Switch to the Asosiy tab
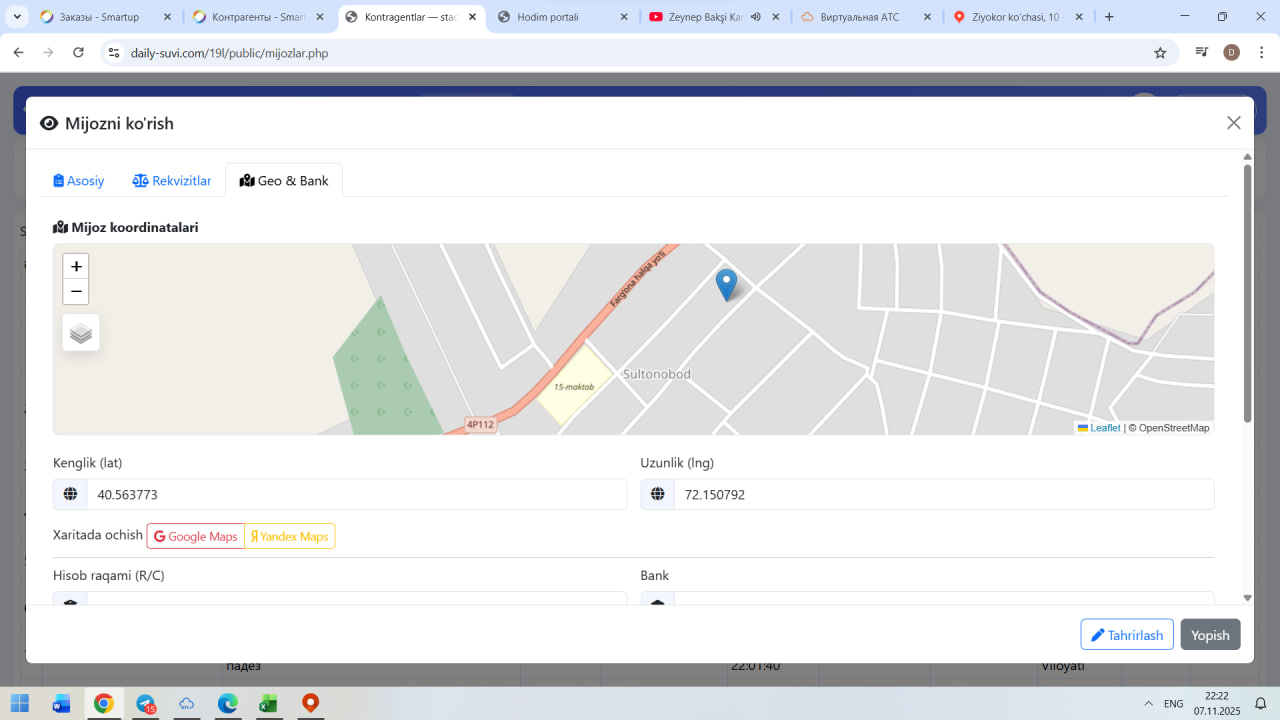The width and height of the screenshot is (1280, 720). pyautogui.click(x=79, y=181)
